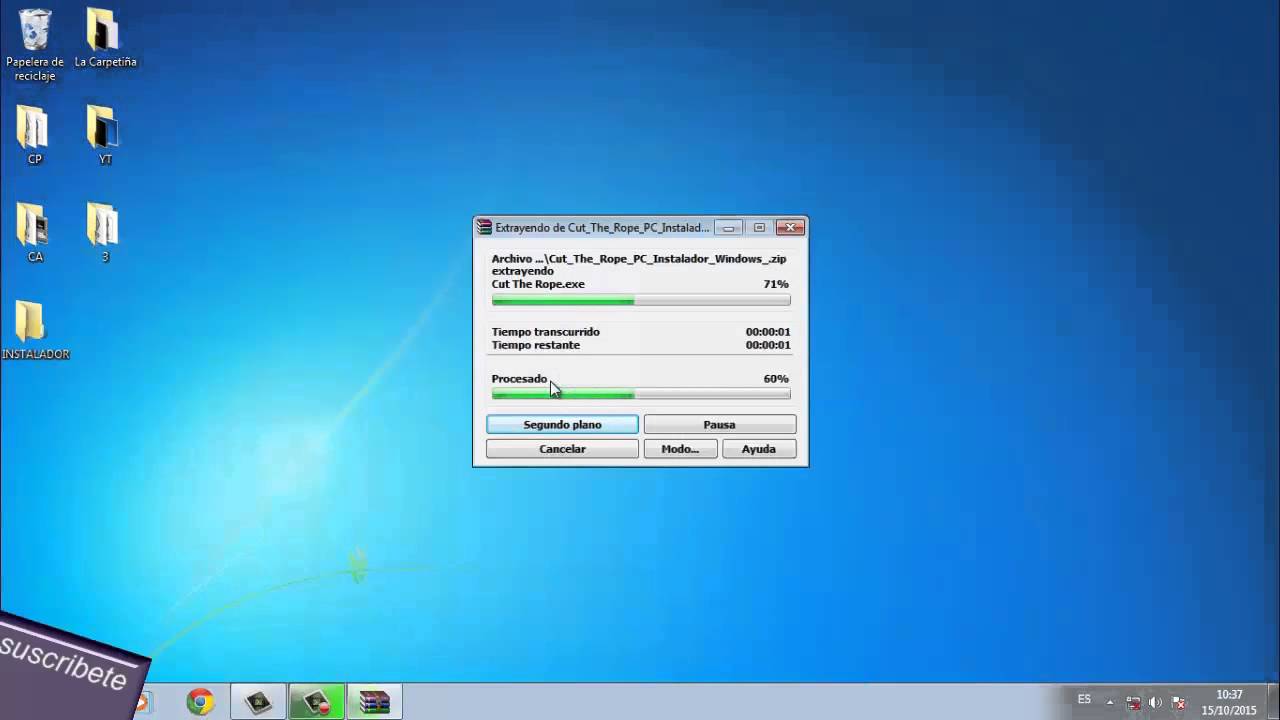The image size is (1280, 720).
Task: Open the Papelera de reciclaje icon
Action: 35,45
